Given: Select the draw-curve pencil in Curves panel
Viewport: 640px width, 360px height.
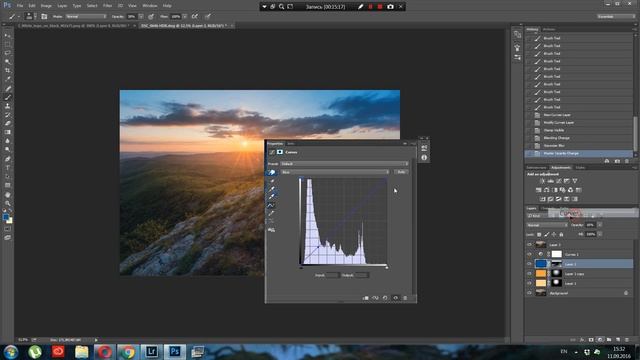Looking at the screenshot, I should tap(271, 213).
